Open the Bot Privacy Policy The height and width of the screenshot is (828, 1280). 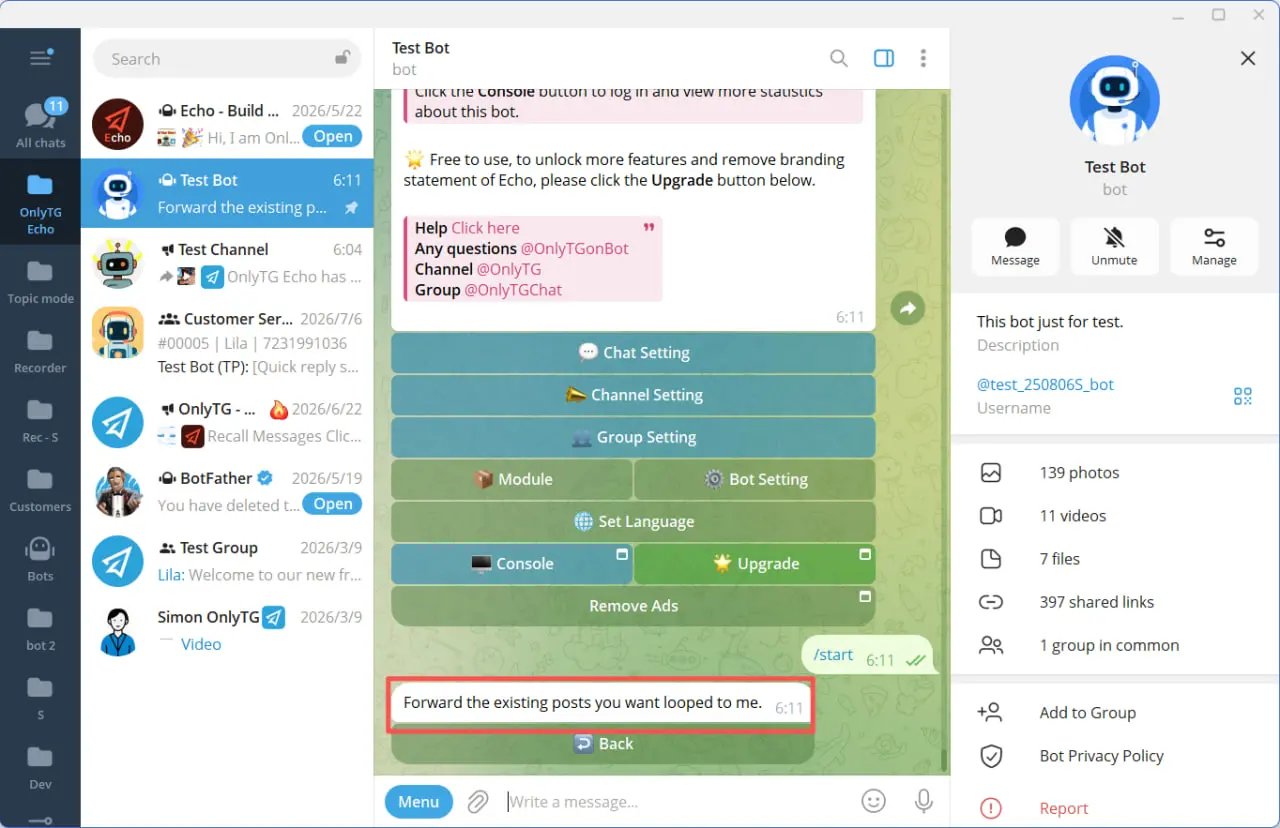pyautogui.click(x=1115, y=756)
